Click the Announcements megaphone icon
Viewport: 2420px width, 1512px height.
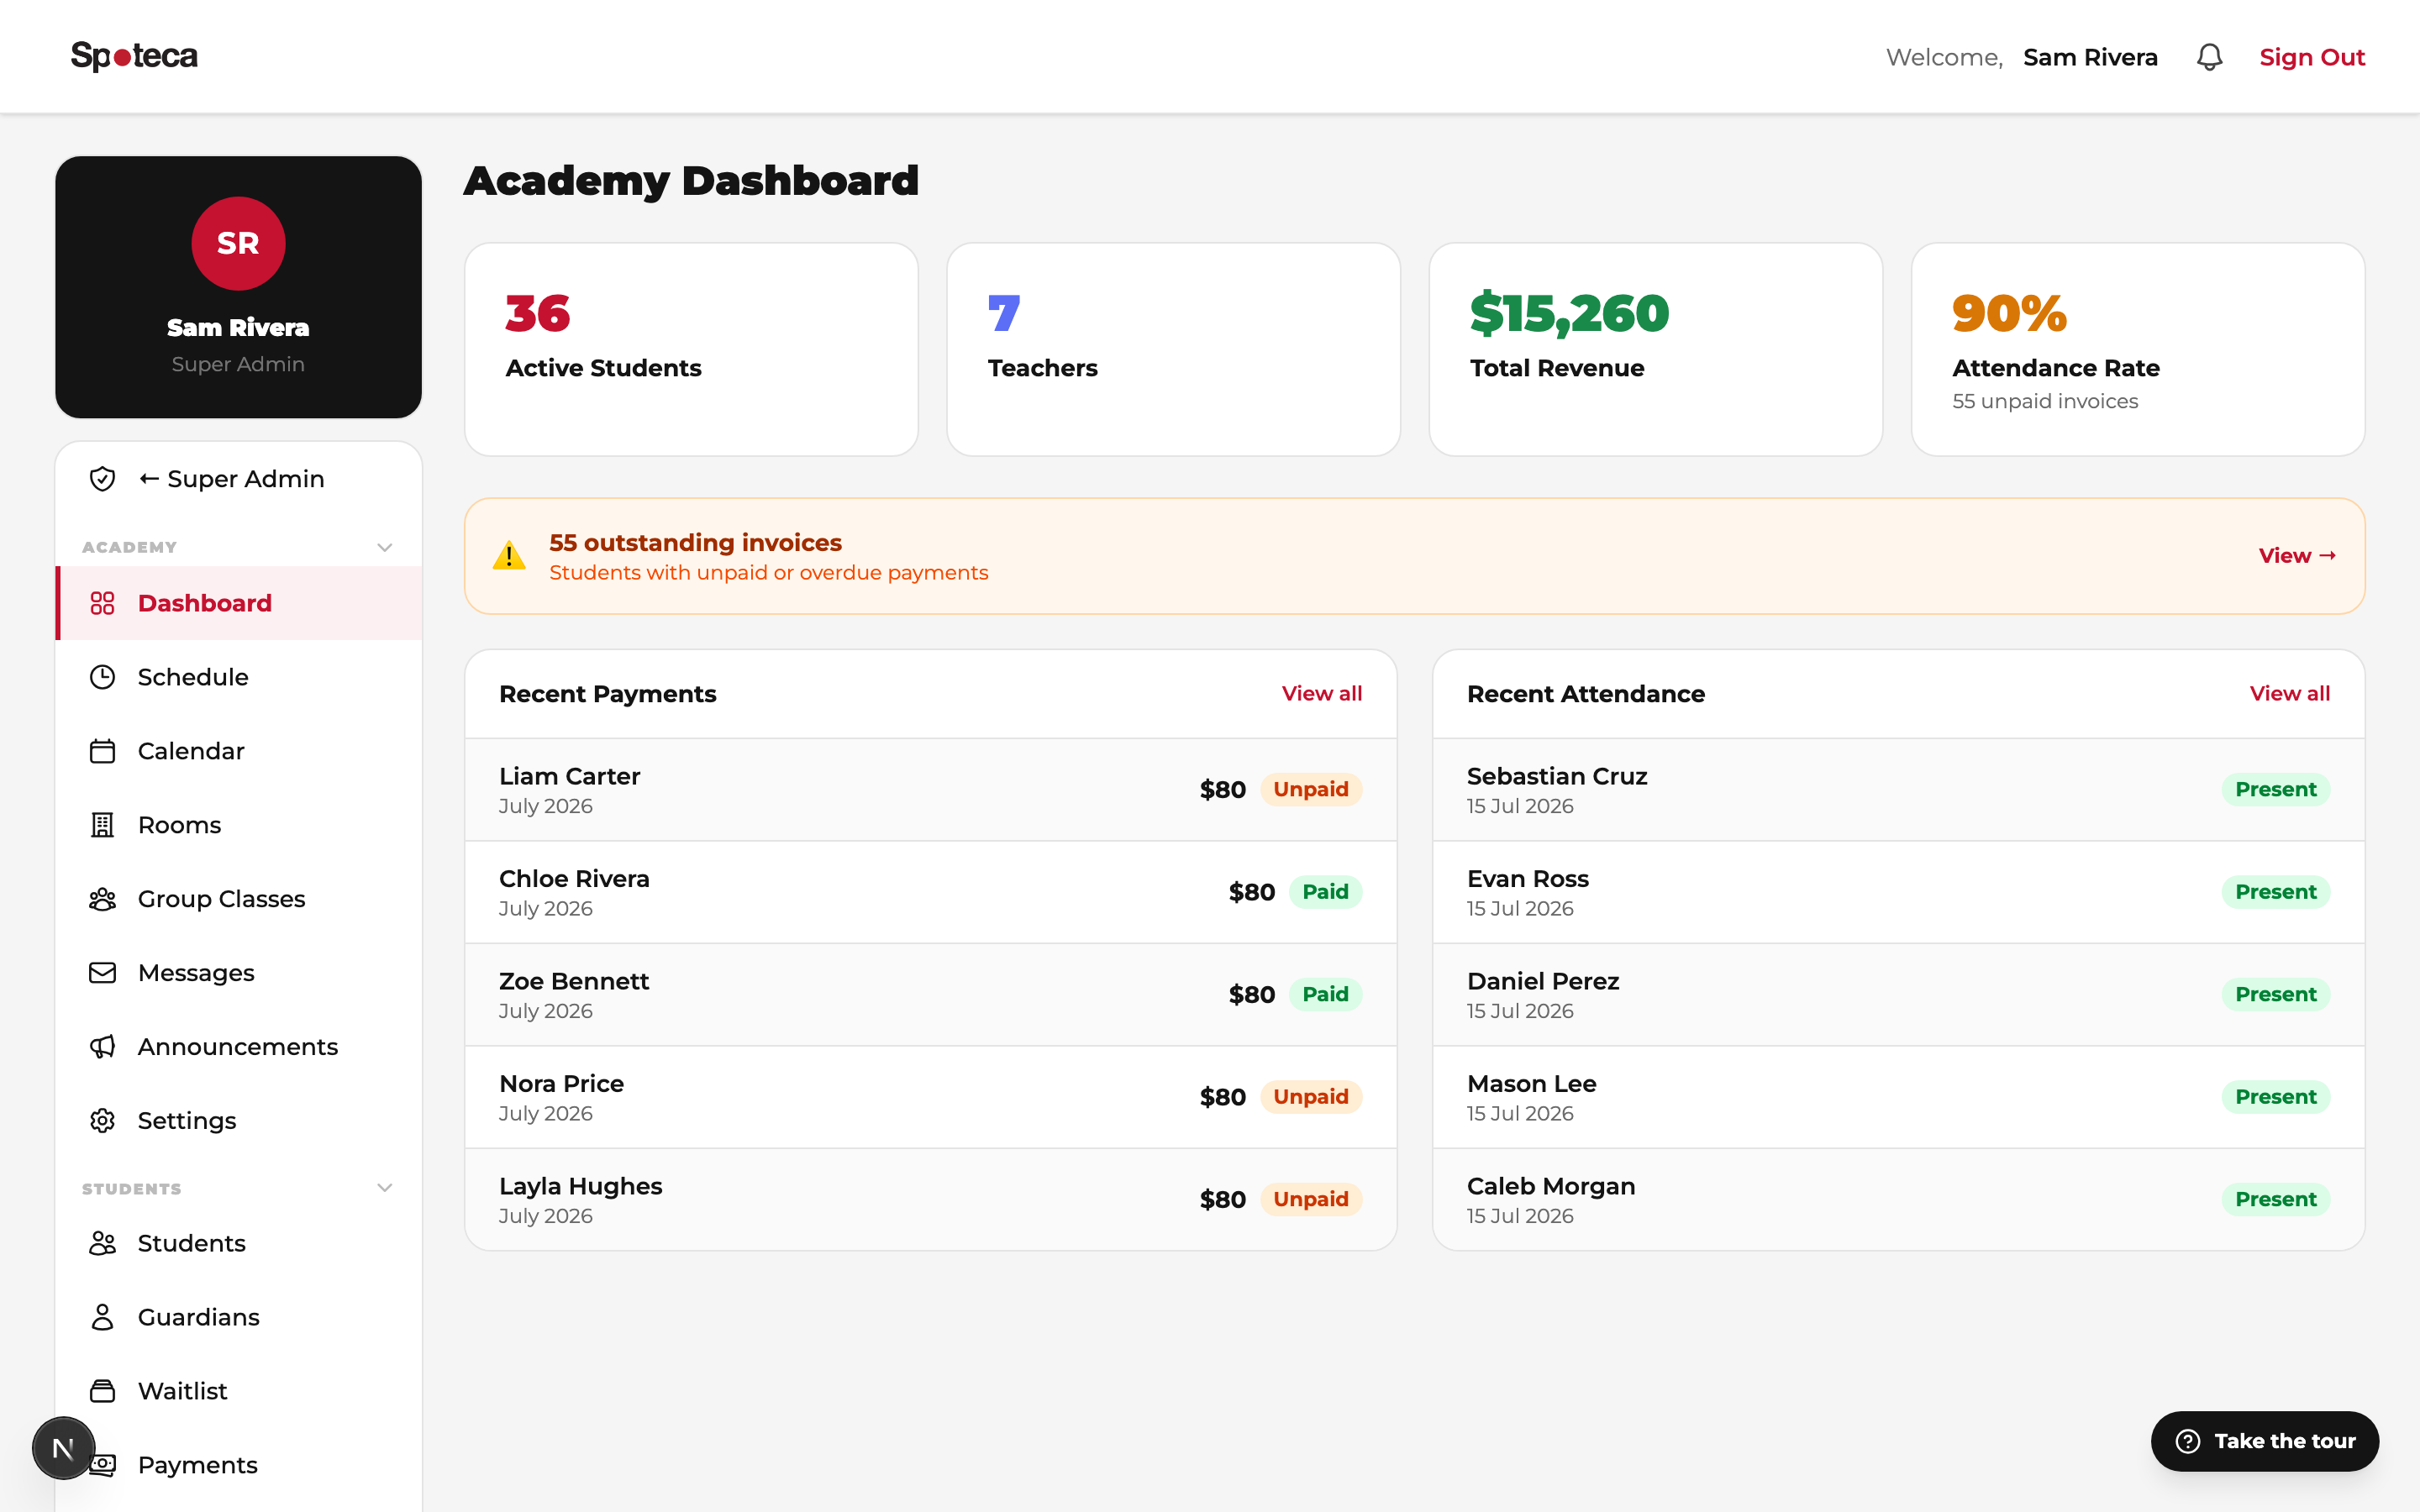click(x=102, y=1047)
